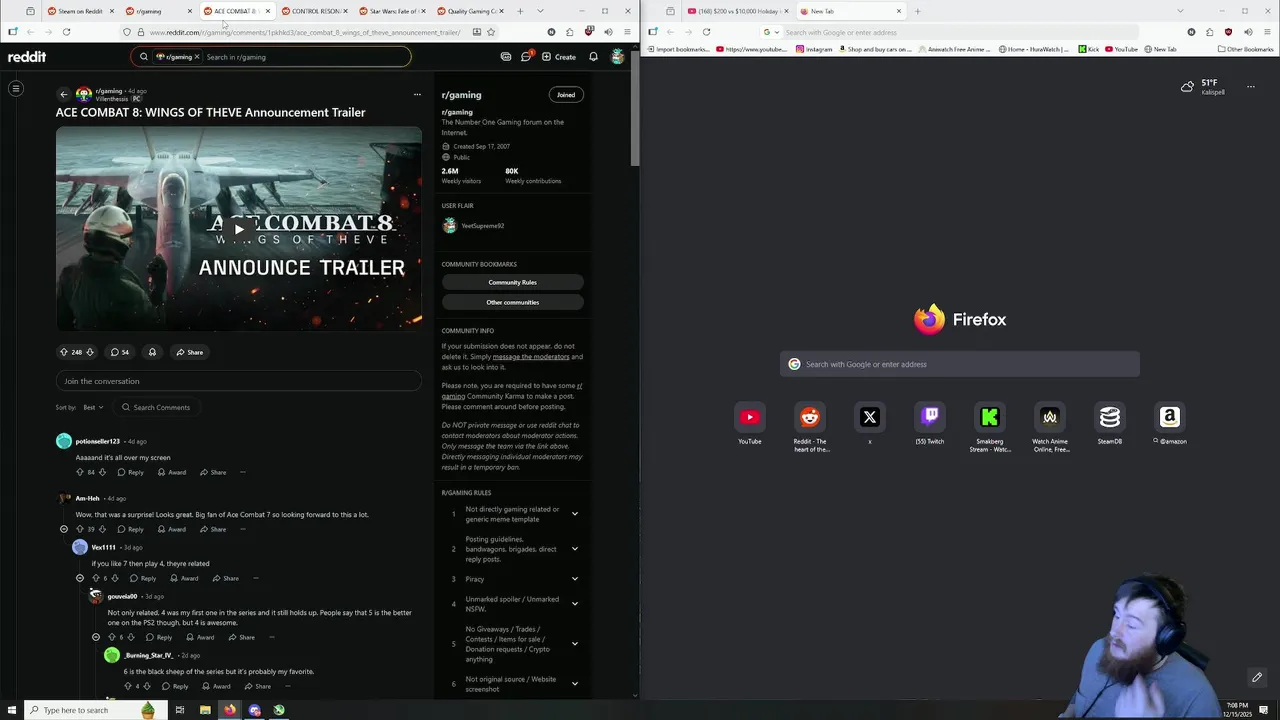Screen dimensions: 1280x720
Task: Collapse the gouveia00 comment thread
Action: point(96,637)
